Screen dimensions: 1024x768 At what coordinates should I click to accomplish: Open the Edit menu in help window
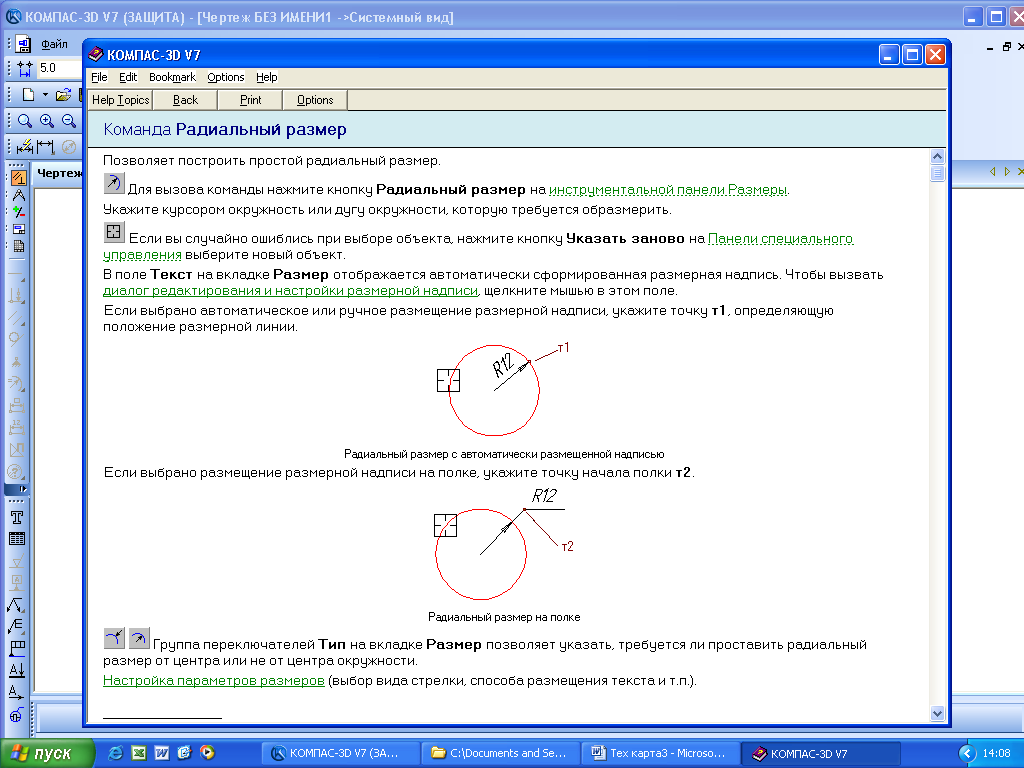128,77
